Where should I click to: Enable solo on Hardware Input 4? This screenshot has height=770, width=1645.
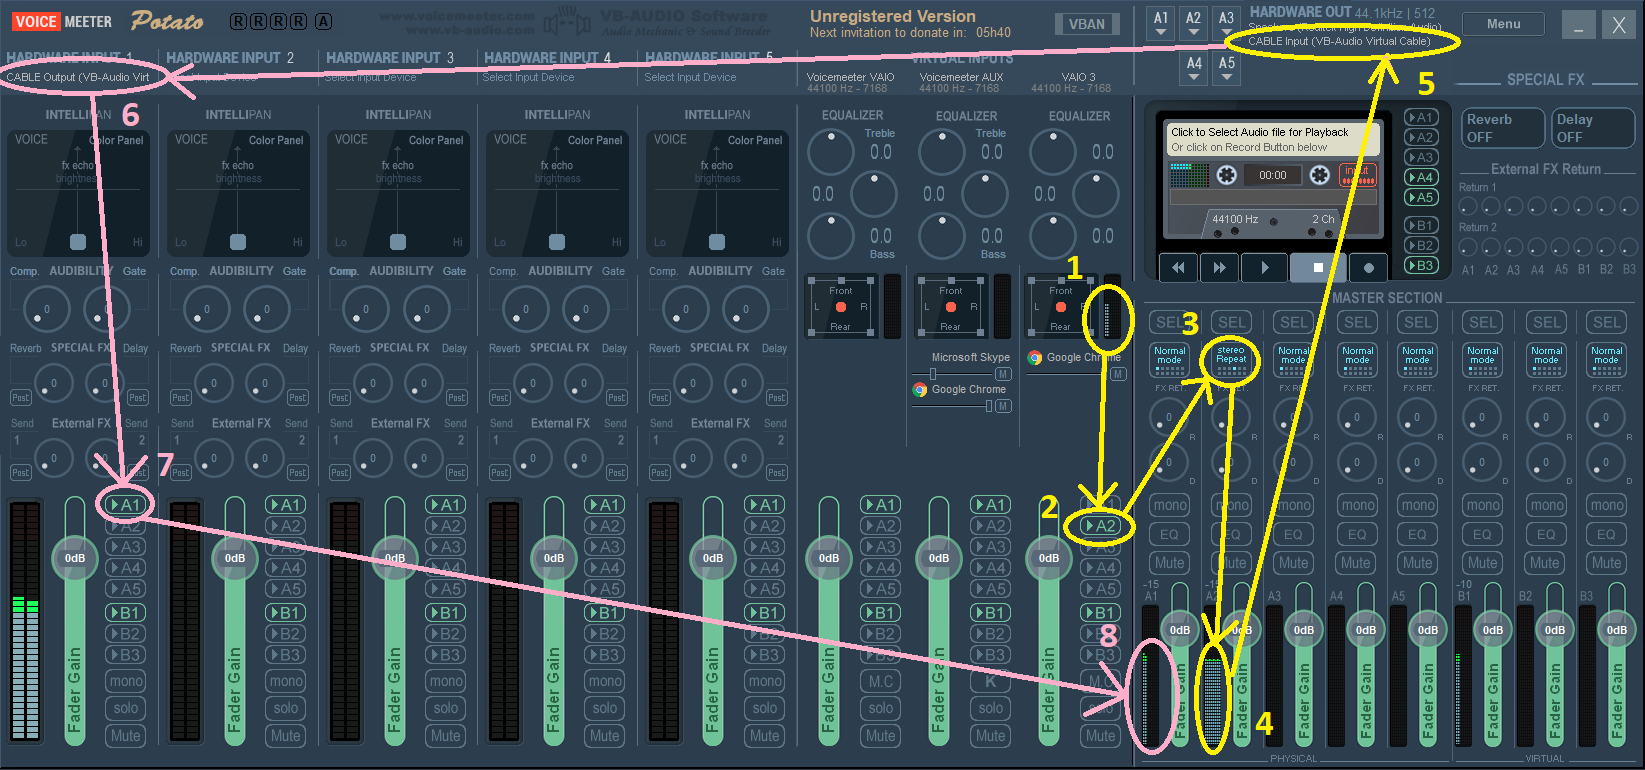coord(605,708)
